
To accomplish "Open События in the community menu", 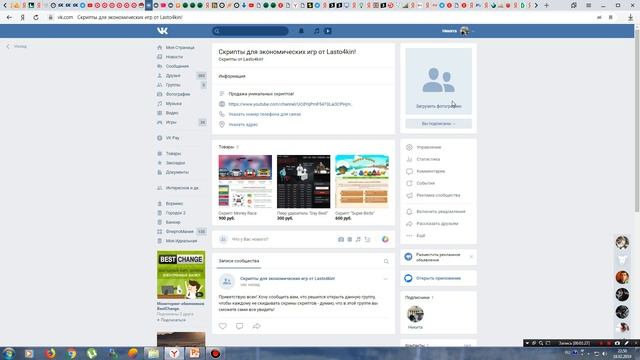I will point(425,184).
